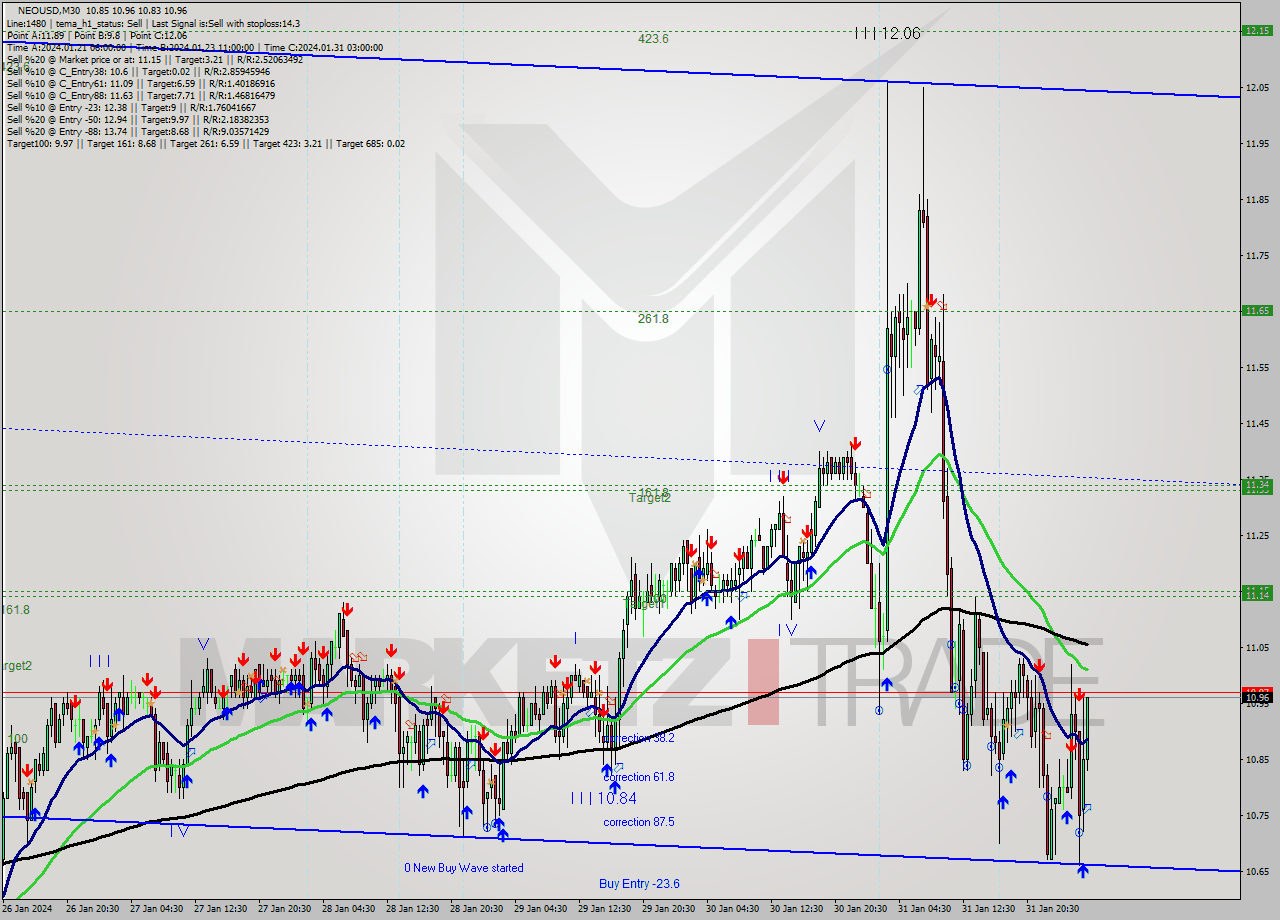Screen dimensions: 1280x920
Task: Click the '30 Jan 04:30' time axis label
Action: [733, 909]
